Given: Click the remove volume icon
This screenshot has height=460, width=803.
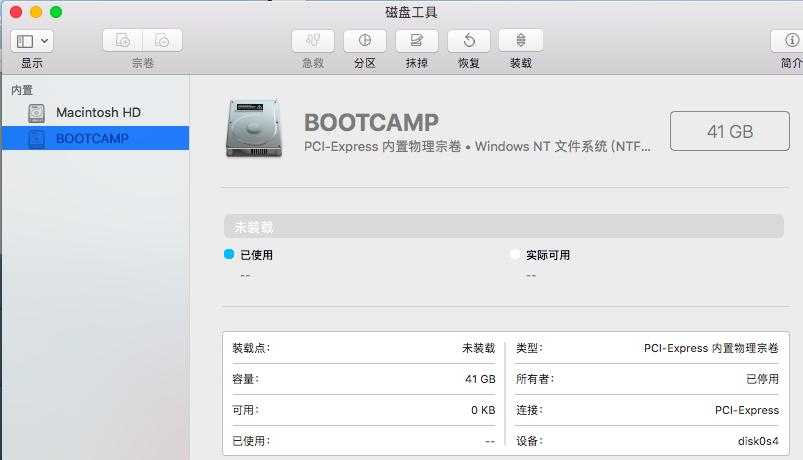Looking at the screenshot, I should coord(162,40).
